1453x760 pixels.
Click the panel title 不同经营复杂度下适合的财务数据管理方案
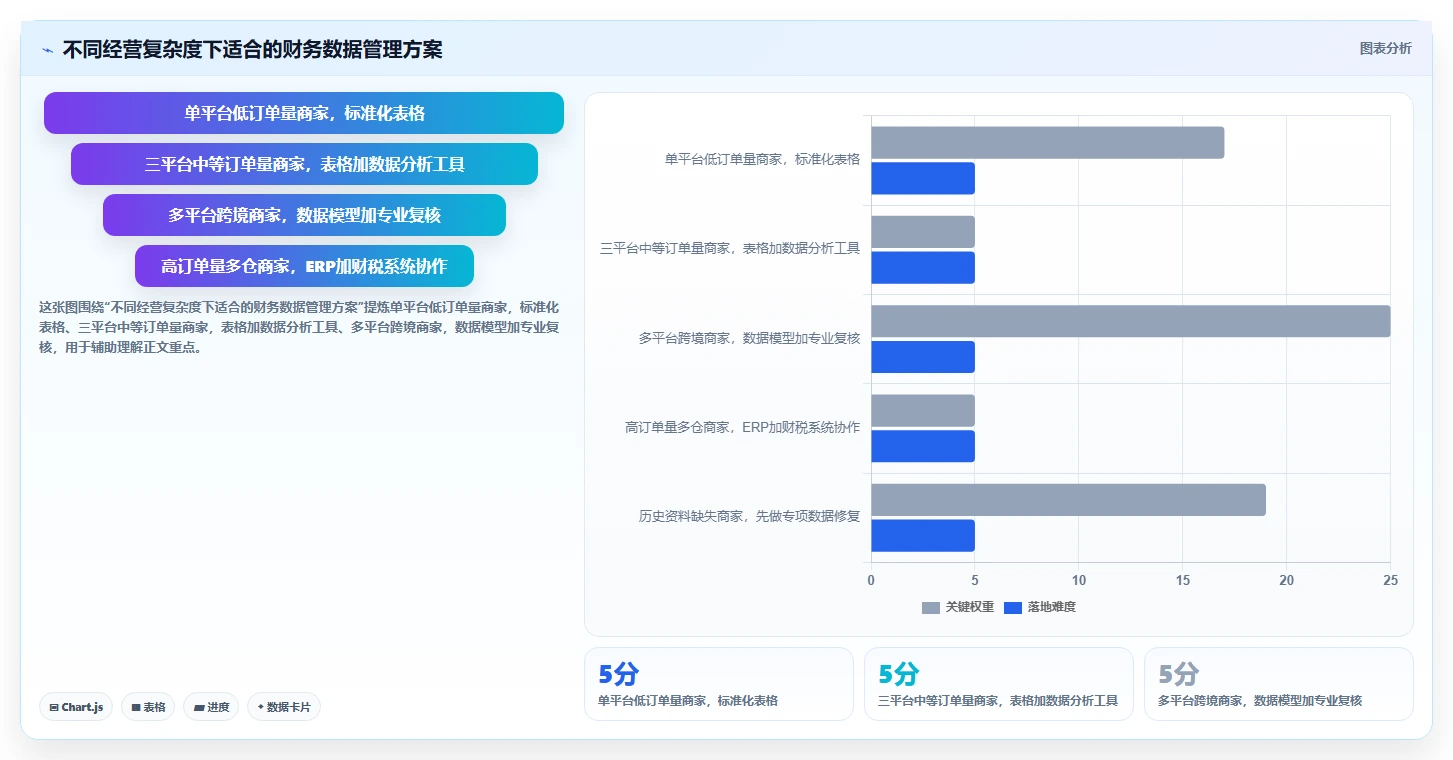[x=252, y=50]
